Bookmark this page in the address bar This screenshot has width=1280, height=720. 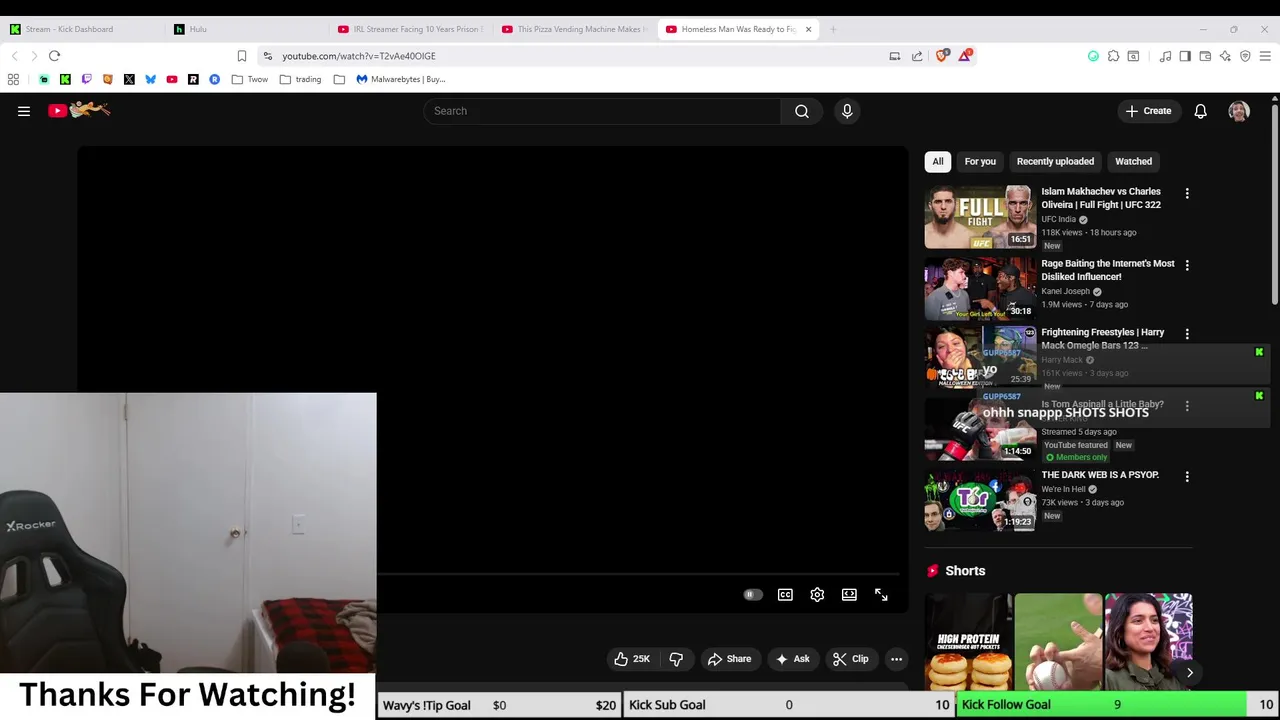(x=242, y=56)
